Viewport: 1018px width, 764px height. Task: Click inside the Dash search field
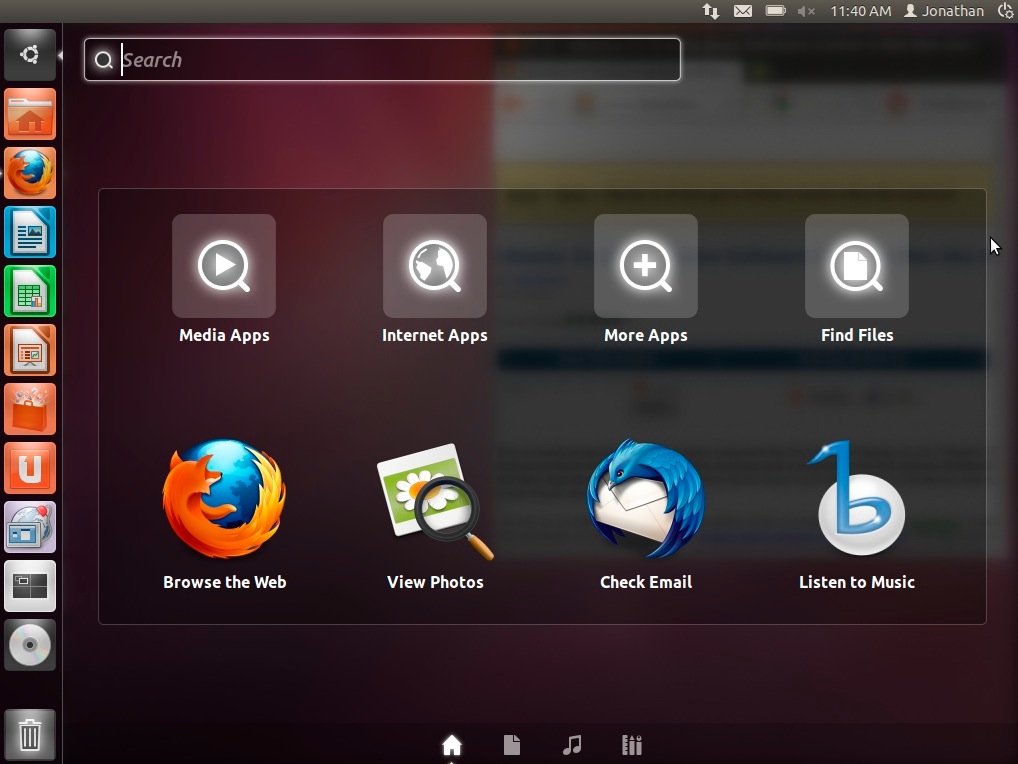click(380, 59)
